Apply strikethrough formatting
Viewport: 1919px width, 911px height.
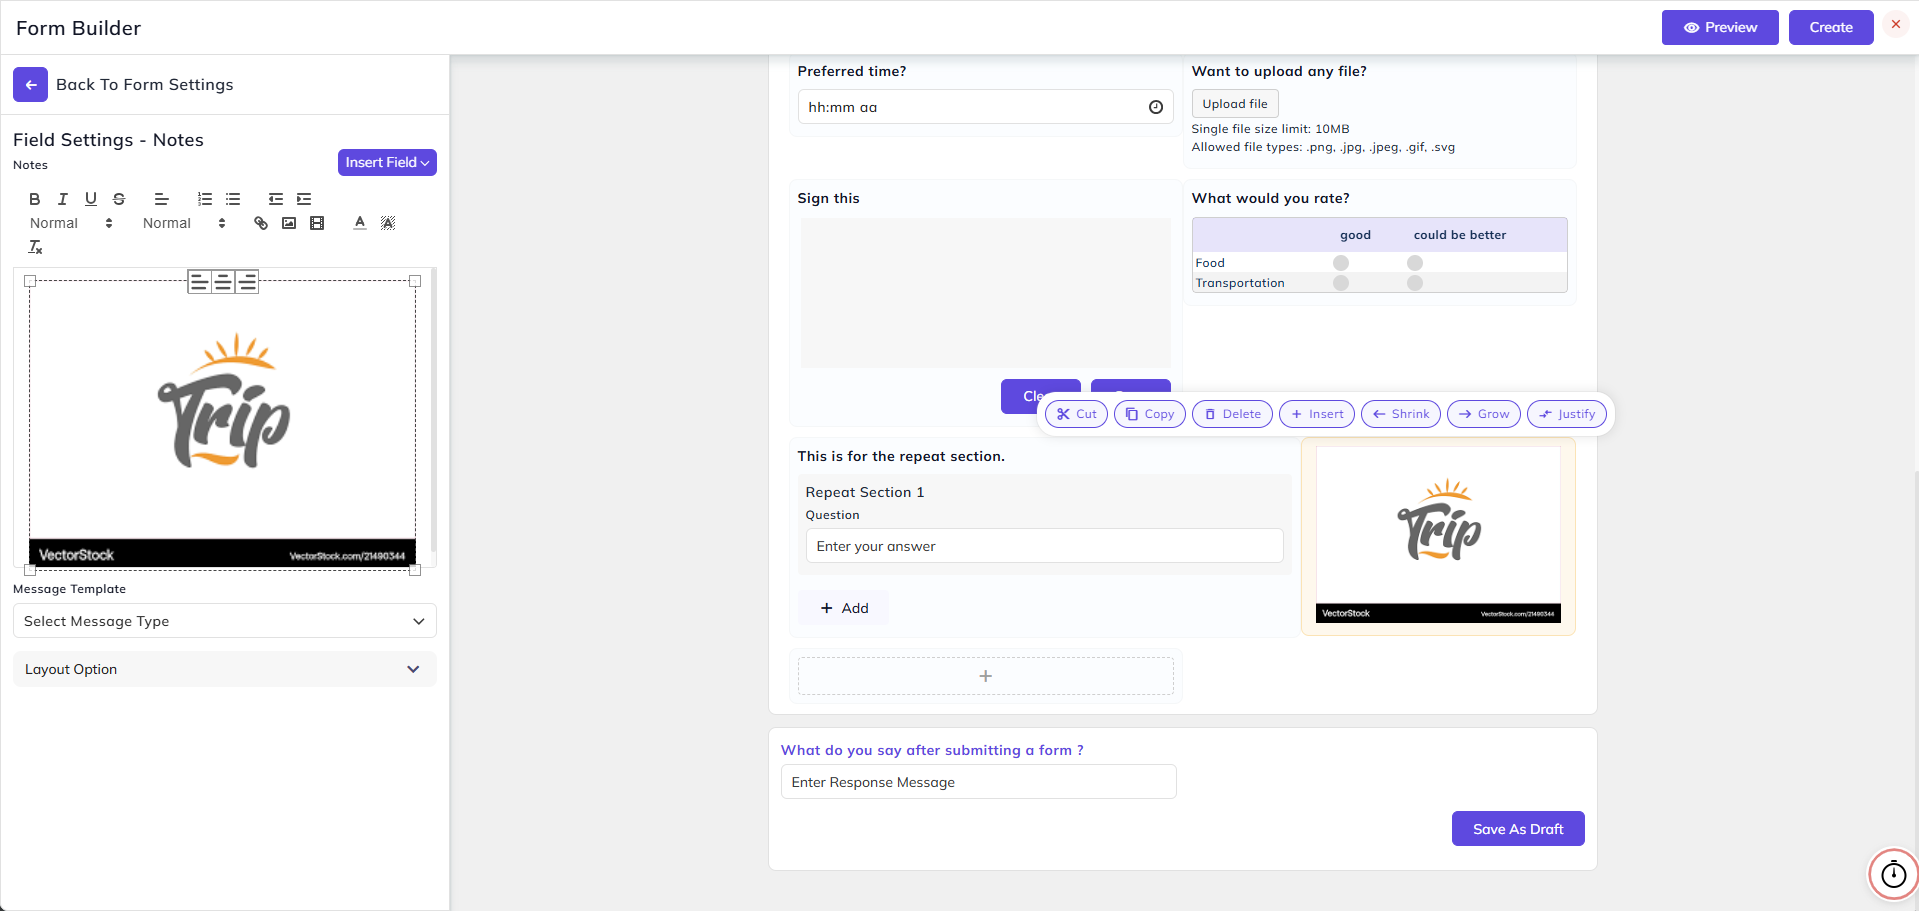[119, 199]
